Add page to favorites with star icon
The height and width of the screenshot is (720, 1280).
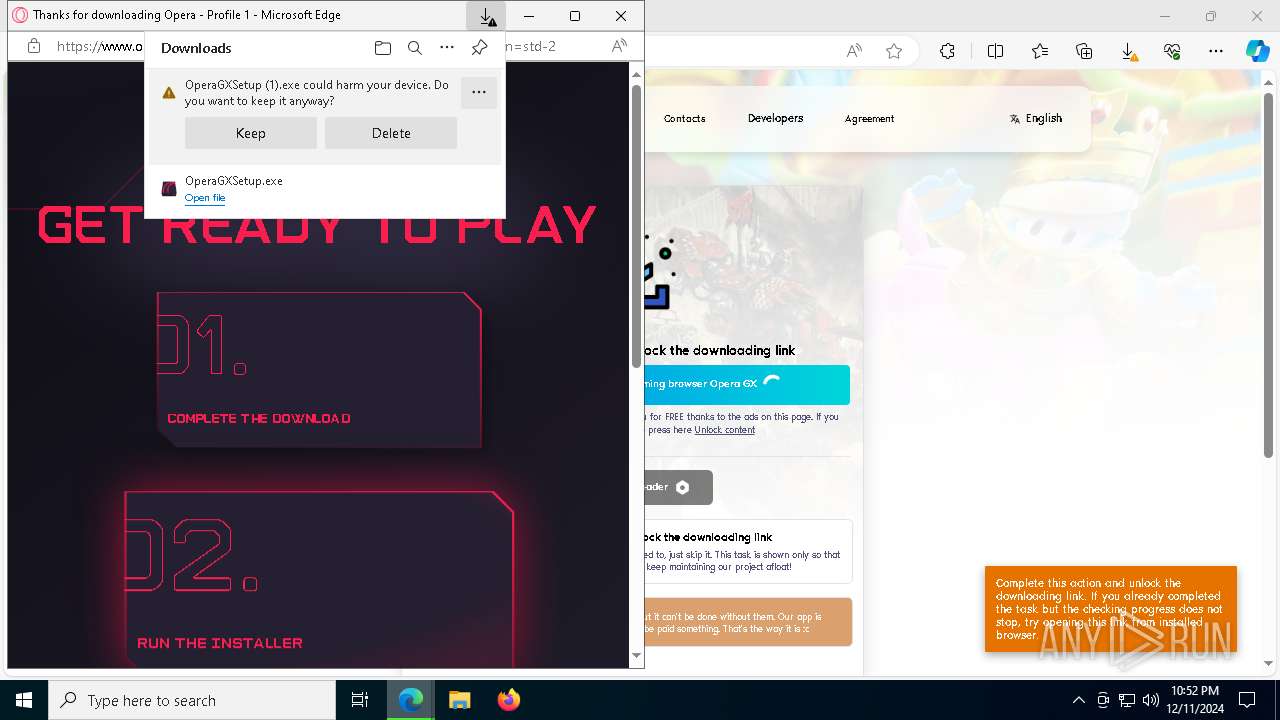click(894, 51)
